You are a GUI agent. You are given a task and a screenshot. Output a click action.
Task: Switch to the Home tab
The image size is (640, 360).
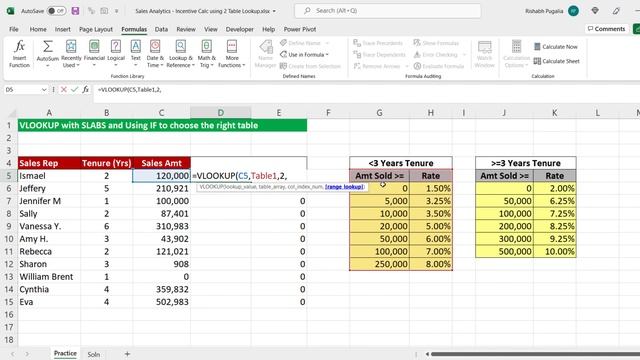pyautogui.click(x=38, y=29)
